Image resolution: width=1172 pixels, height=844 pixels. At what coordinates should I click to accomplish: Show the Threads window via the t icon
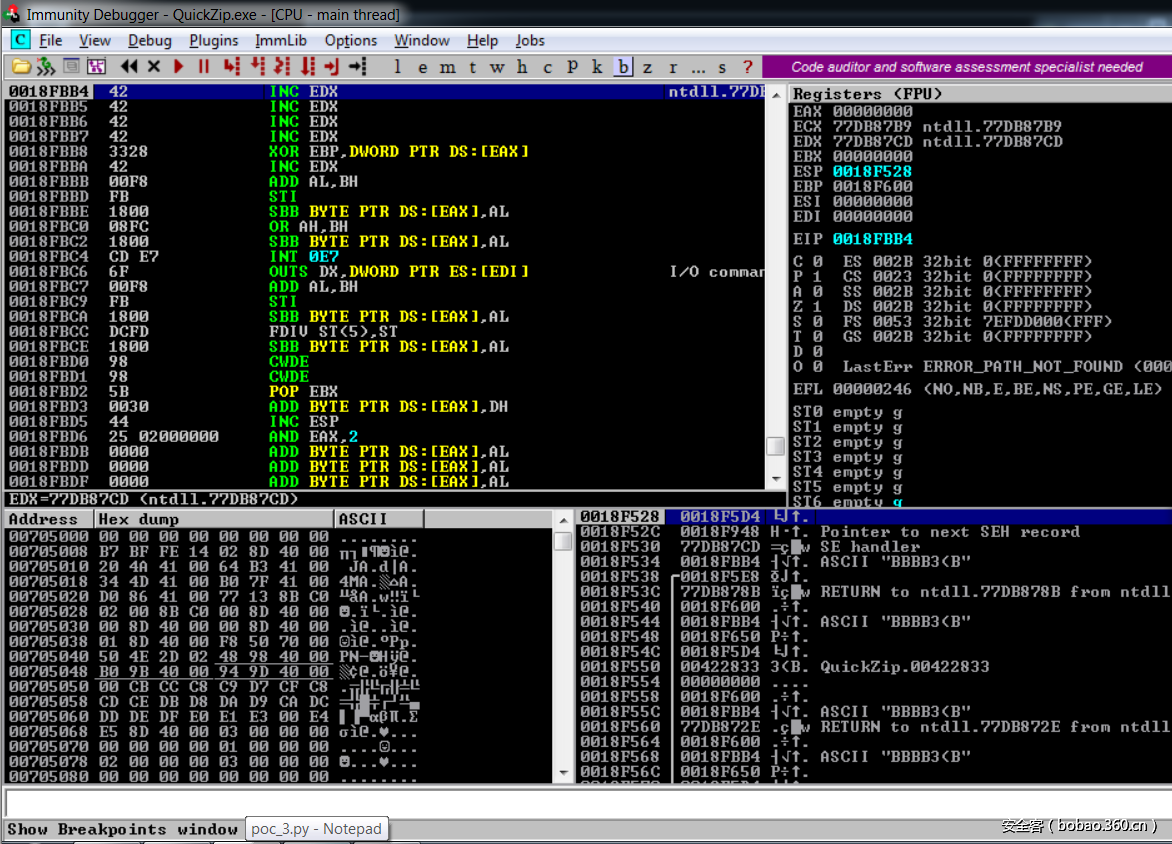pyautogui.click(x=471, y=66)
